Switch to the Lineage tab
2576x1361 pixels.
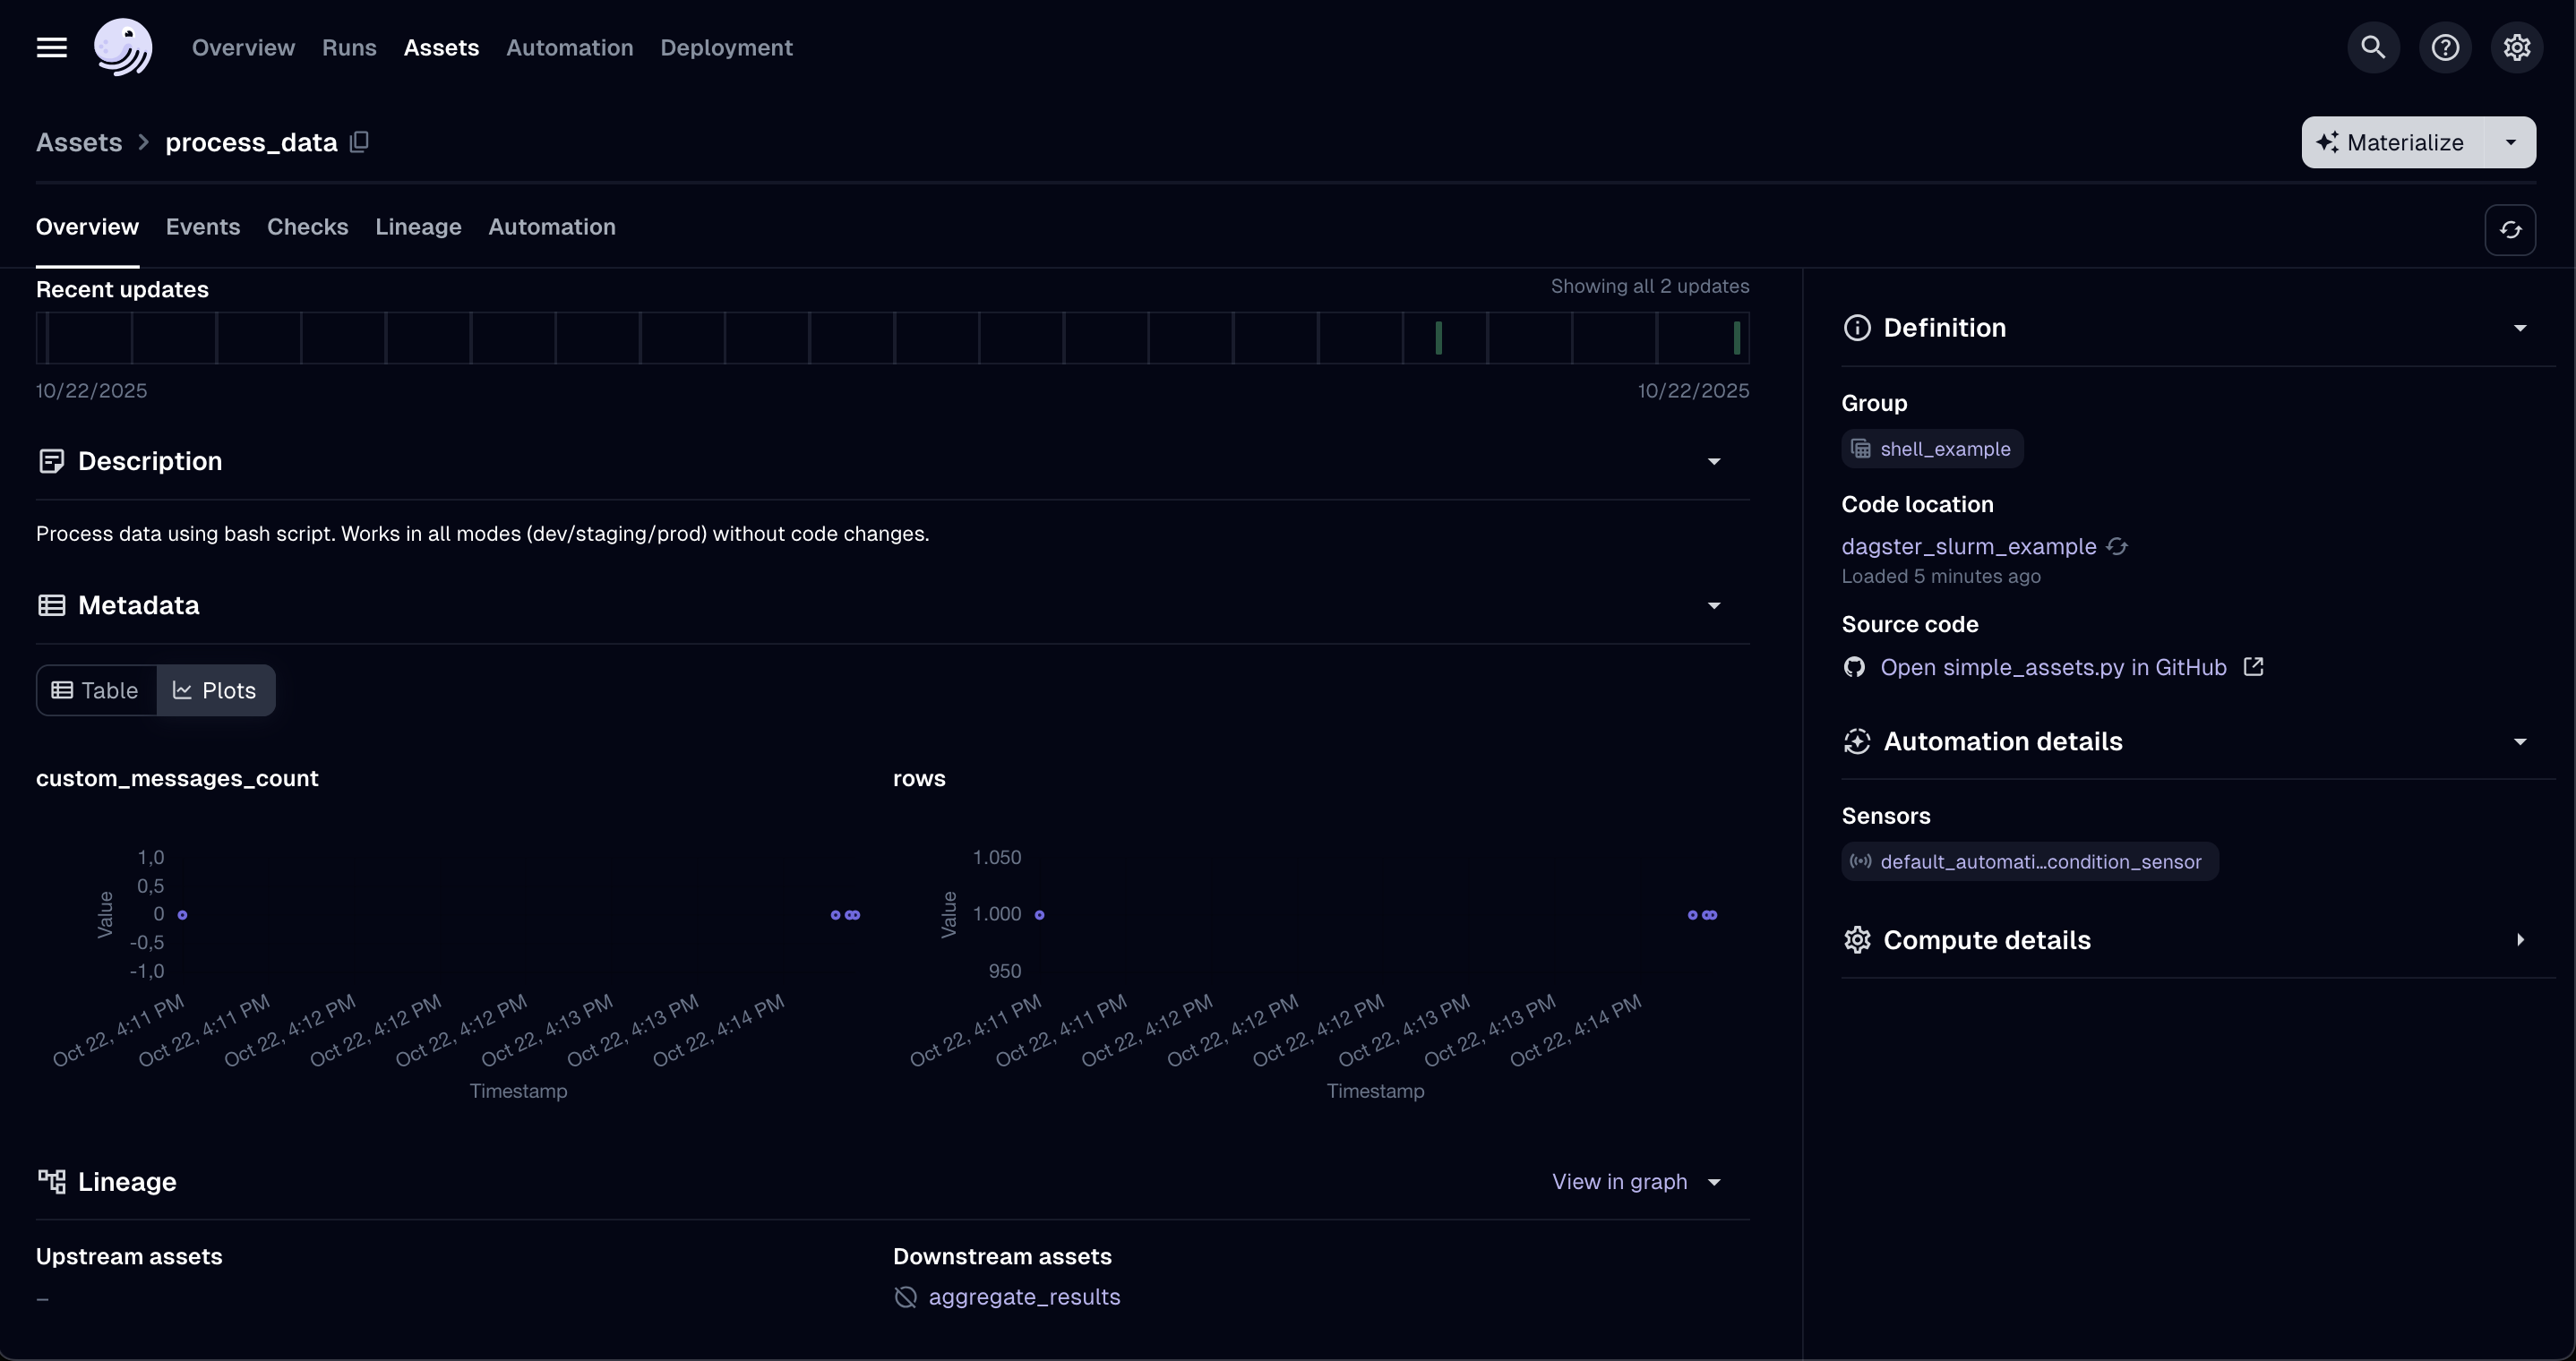pyautogui.click(x=418, y=227)
